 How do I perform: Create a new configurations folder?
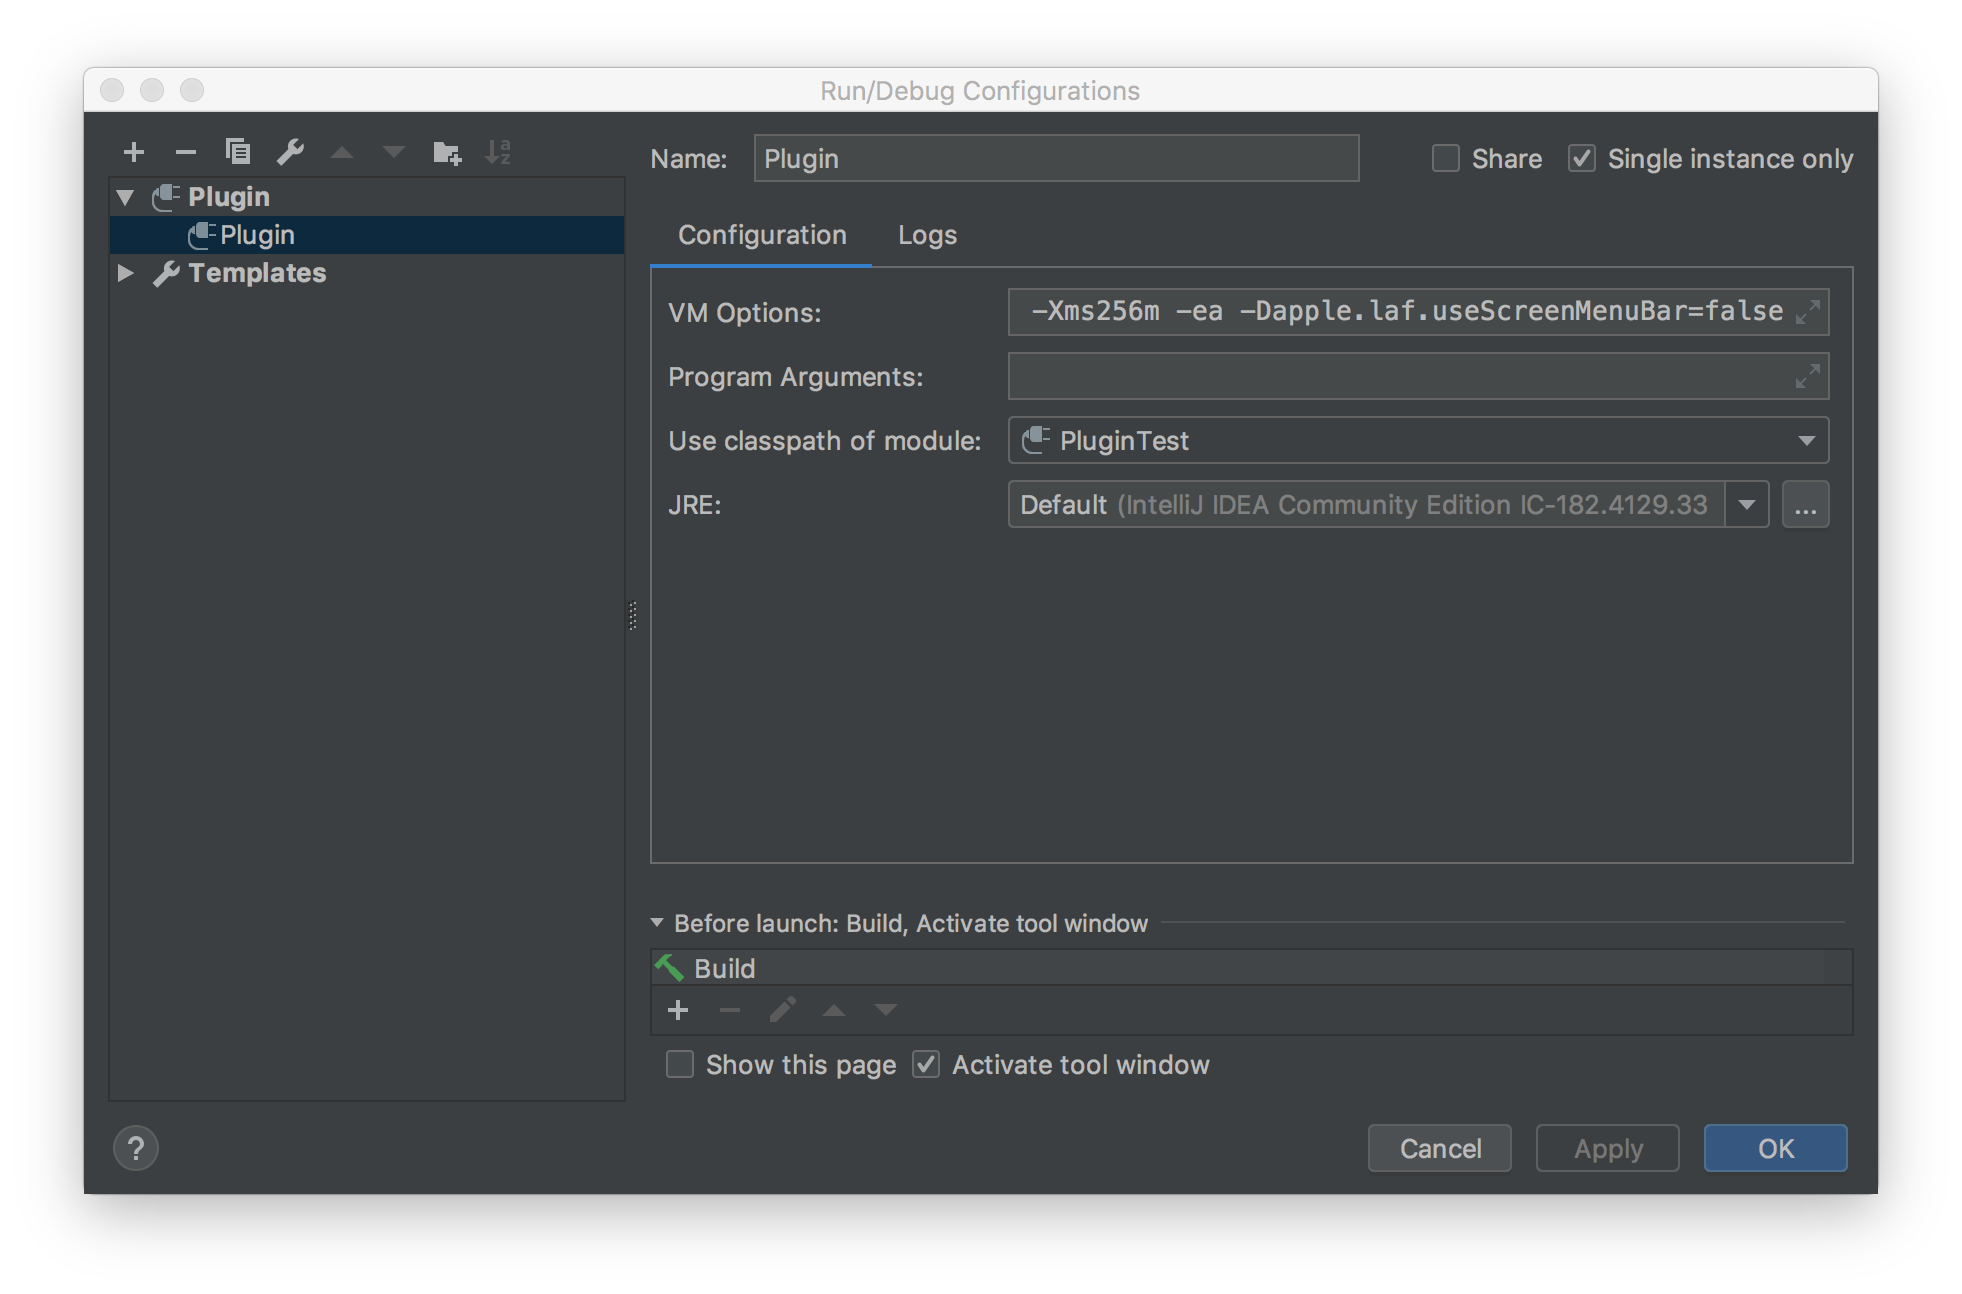click(x=447, y=152)
